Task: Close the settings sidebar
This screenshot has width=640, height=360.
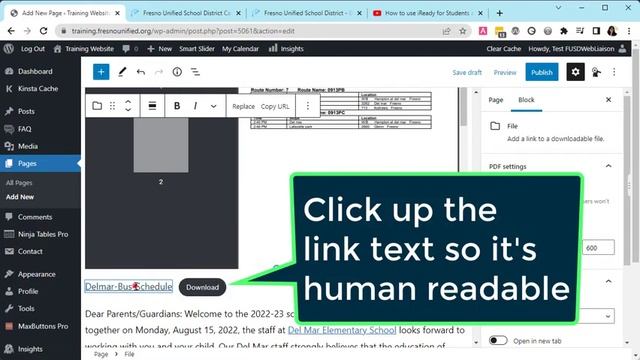Action: (608, 100)
